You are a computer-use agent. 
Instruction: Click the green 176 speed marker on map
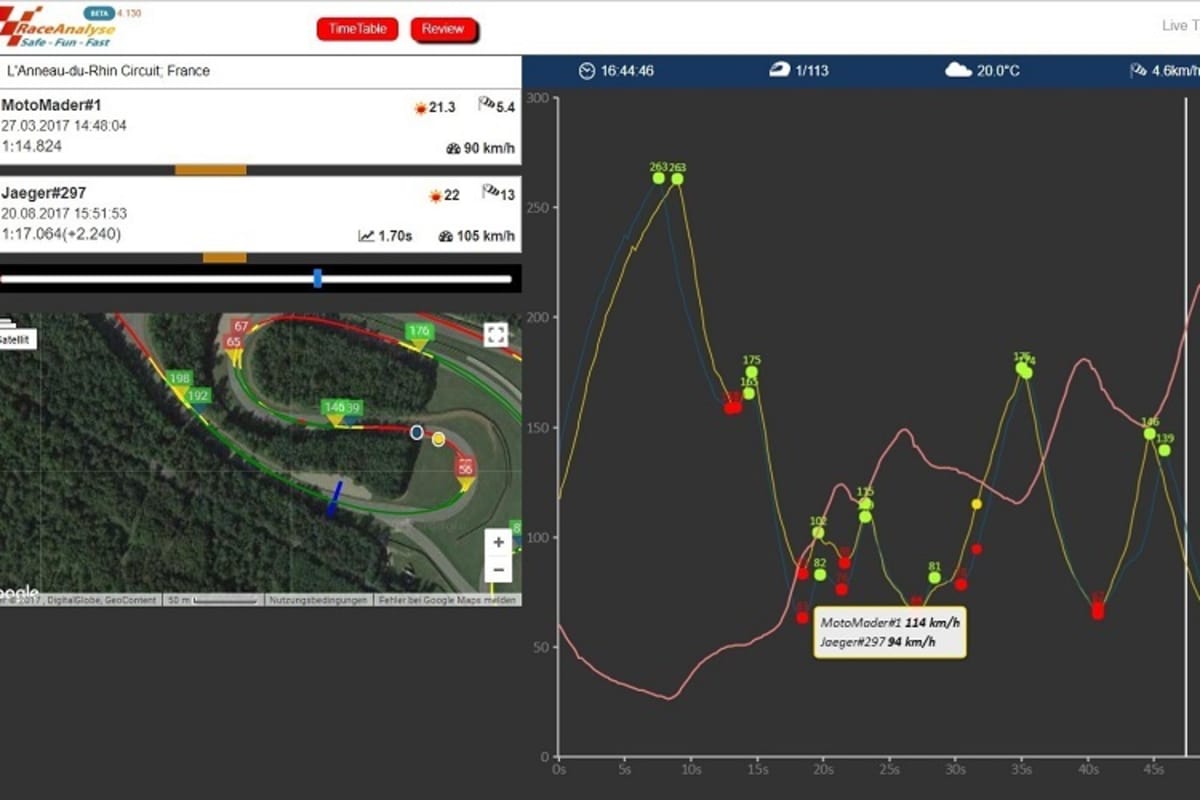[x=419, y=332]
